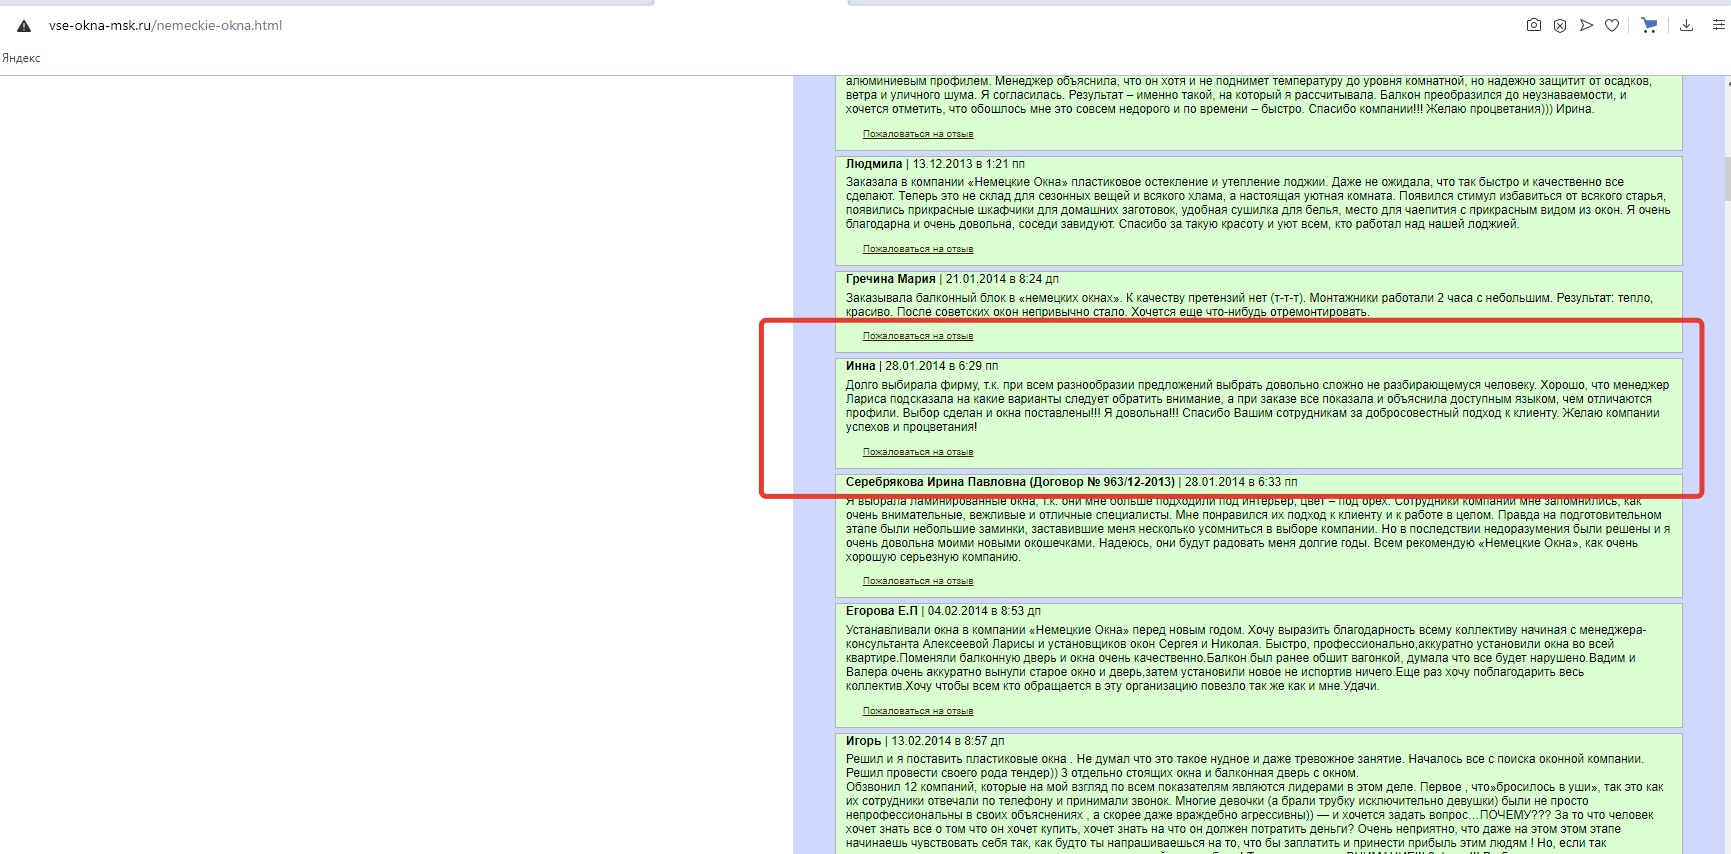The image size is (1731, 854).
Task: Open the ad blocker shield icon
Action: tap(1560, 25)
